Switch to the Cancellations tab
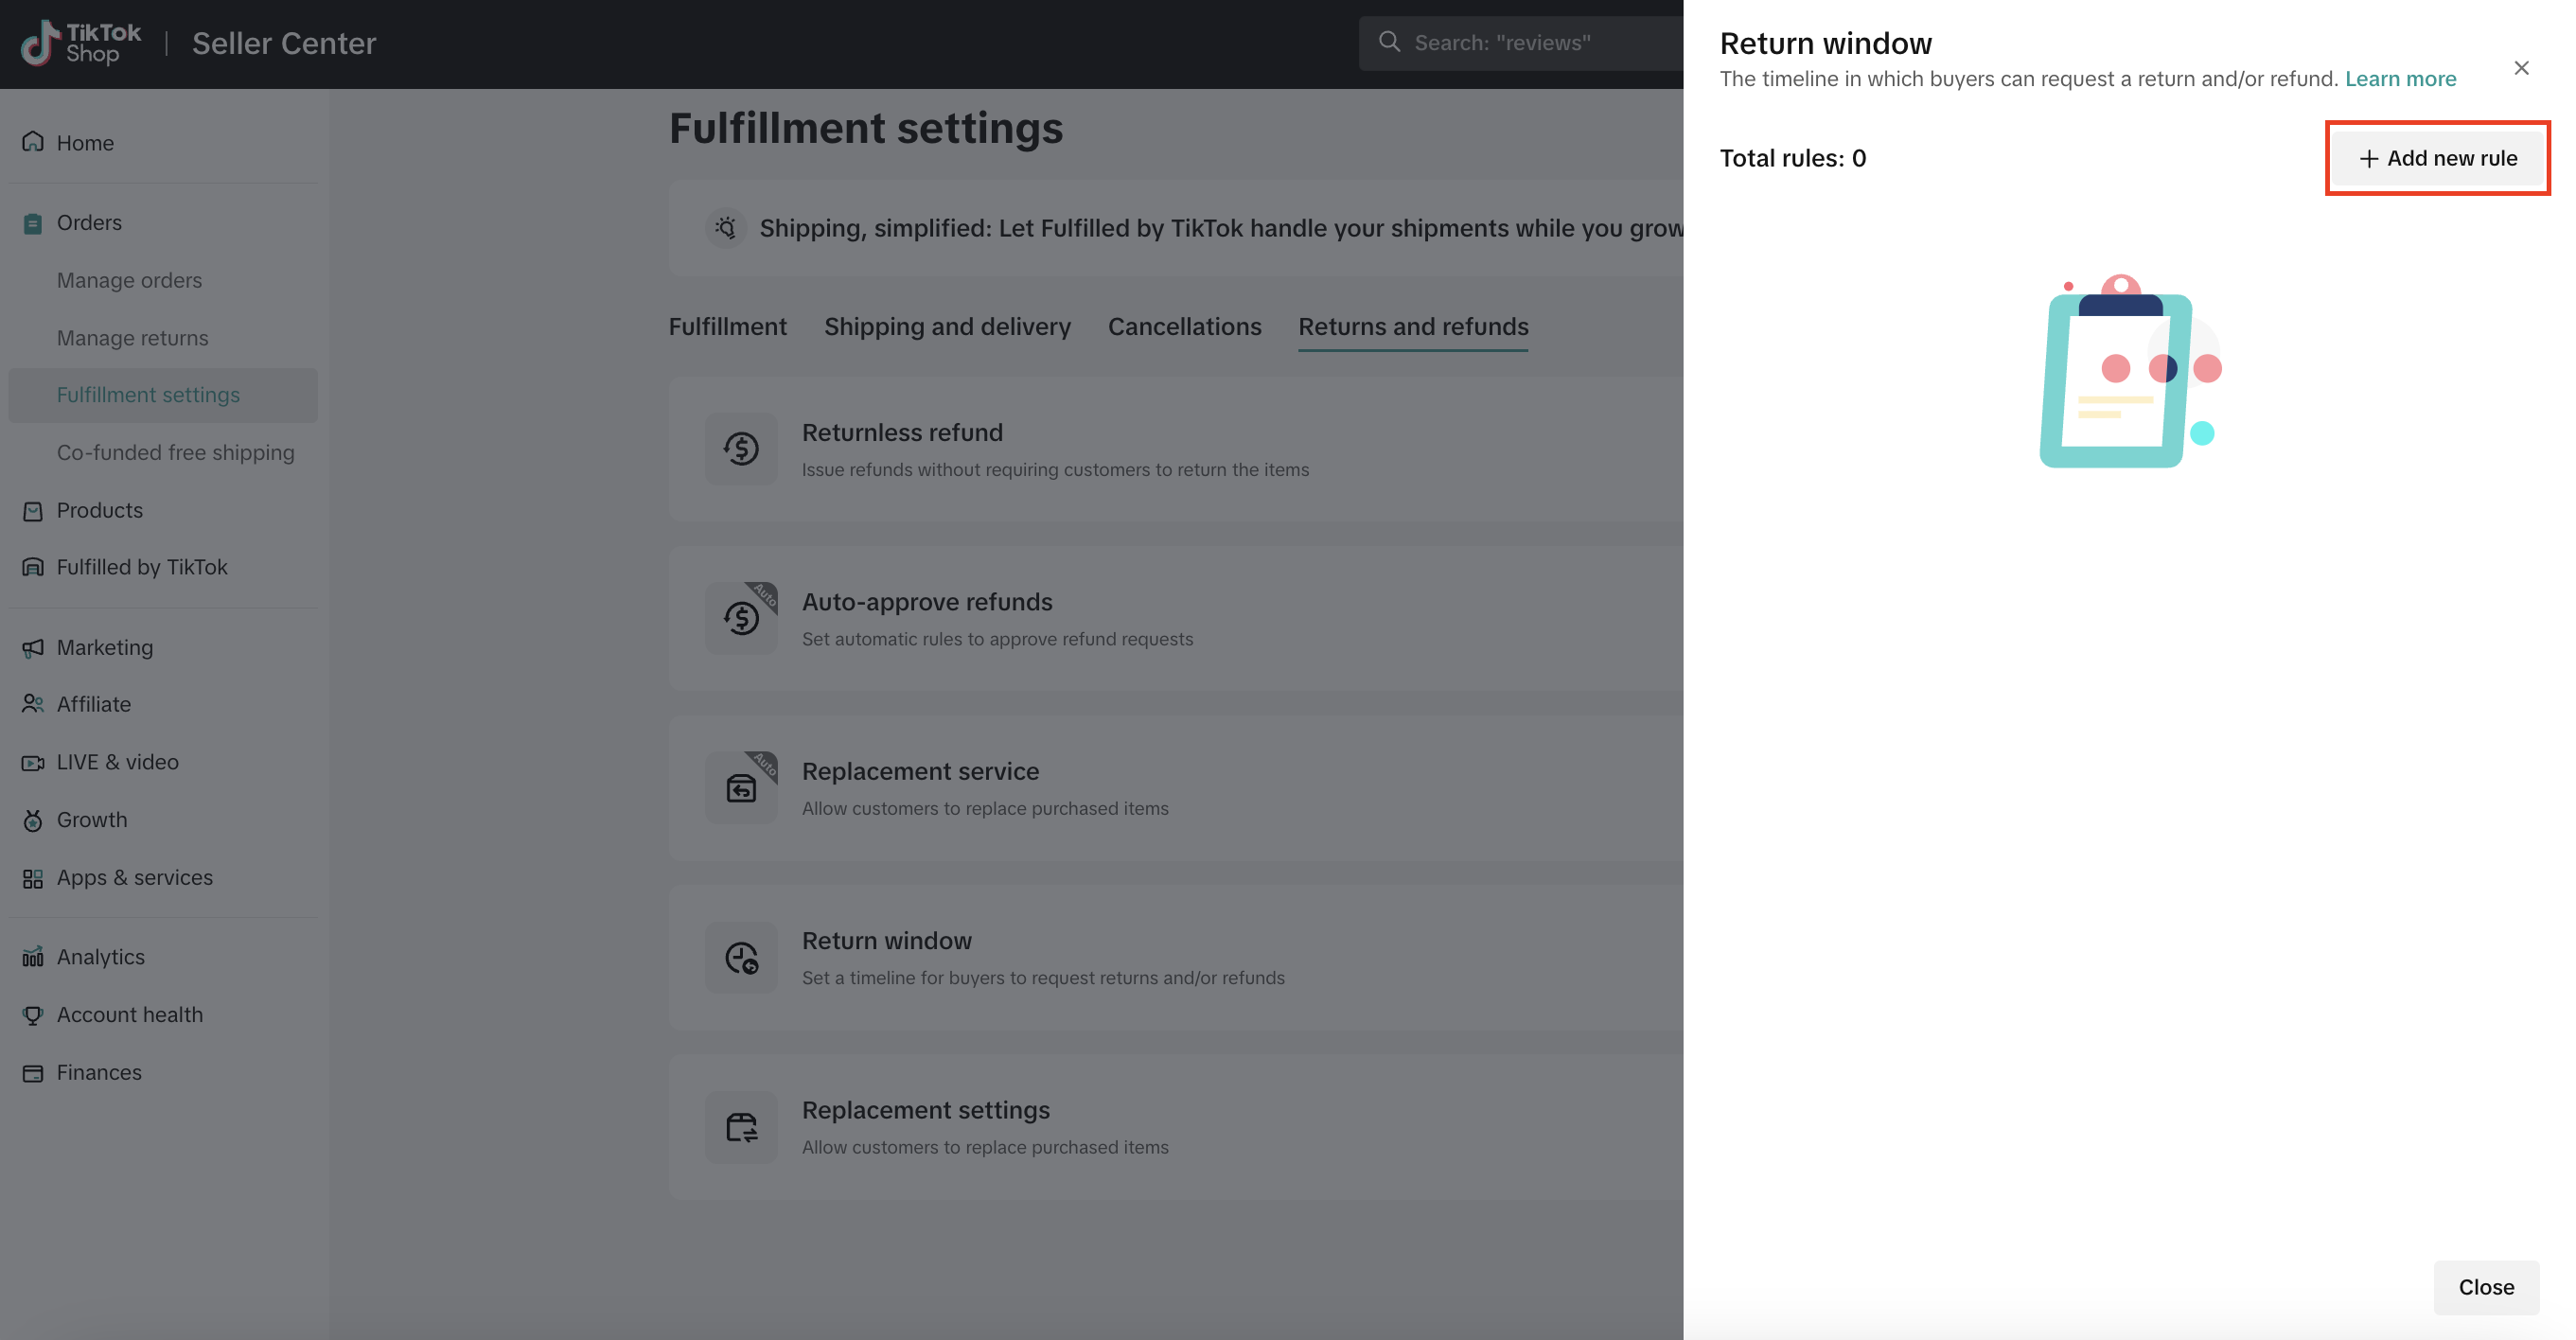The height and width of the screenshot is (1340, 2576). click(1184, 327)
